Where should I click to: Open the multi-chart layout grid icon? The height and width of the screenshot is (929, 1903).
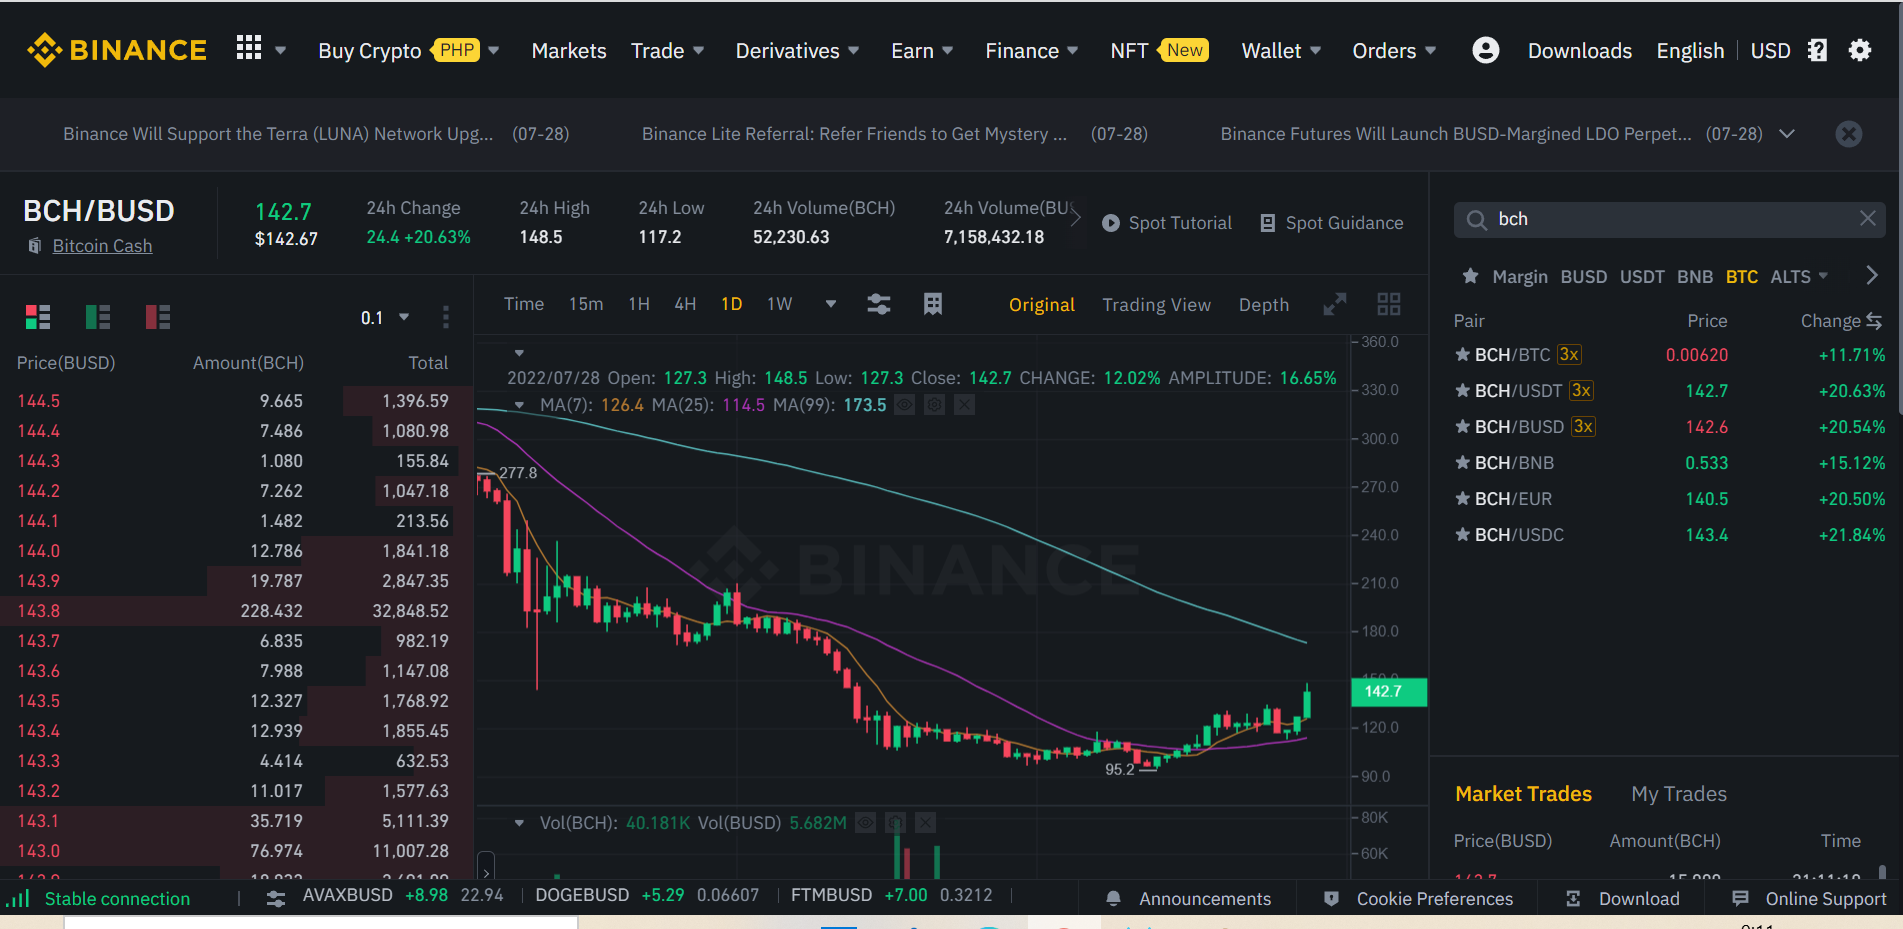(1389, 304)
